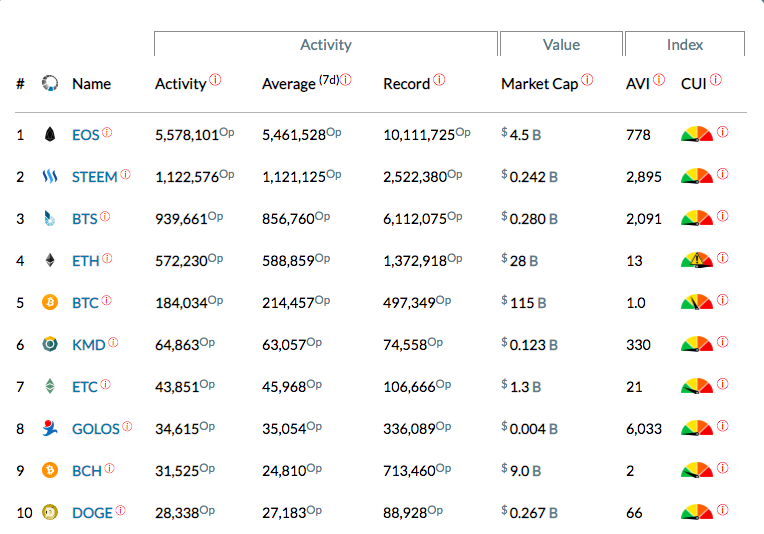Click the KMD coin logo icon
764x534 pixels.
pos(50,344)
